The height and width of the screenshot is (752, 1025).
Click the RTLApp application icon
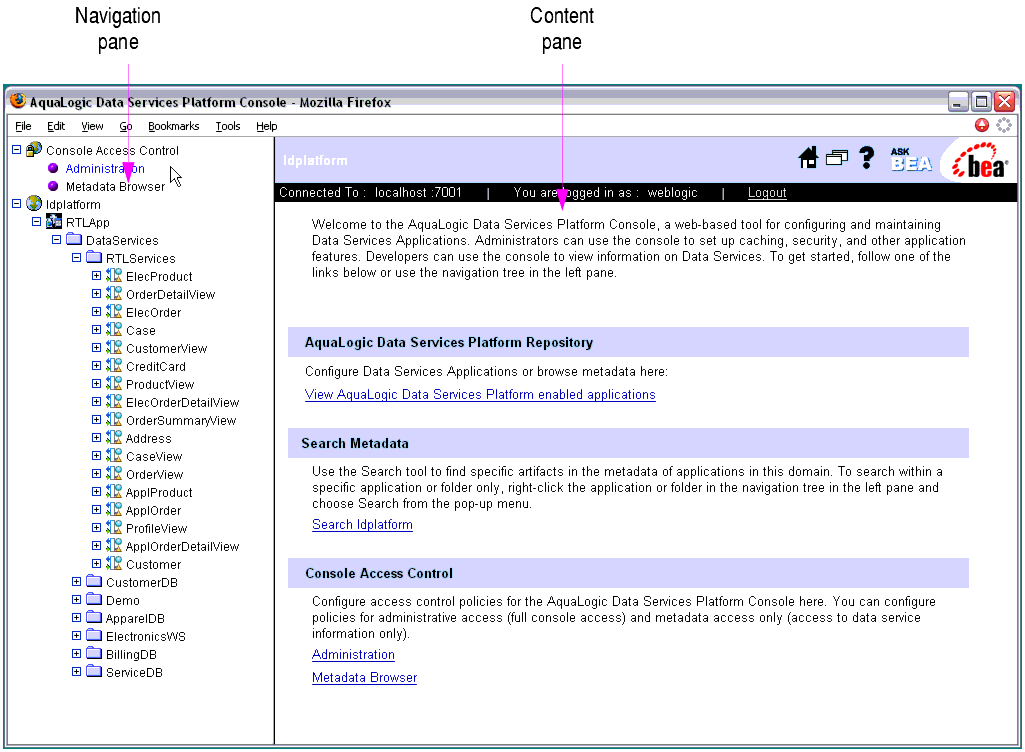[x=54, y=222]
